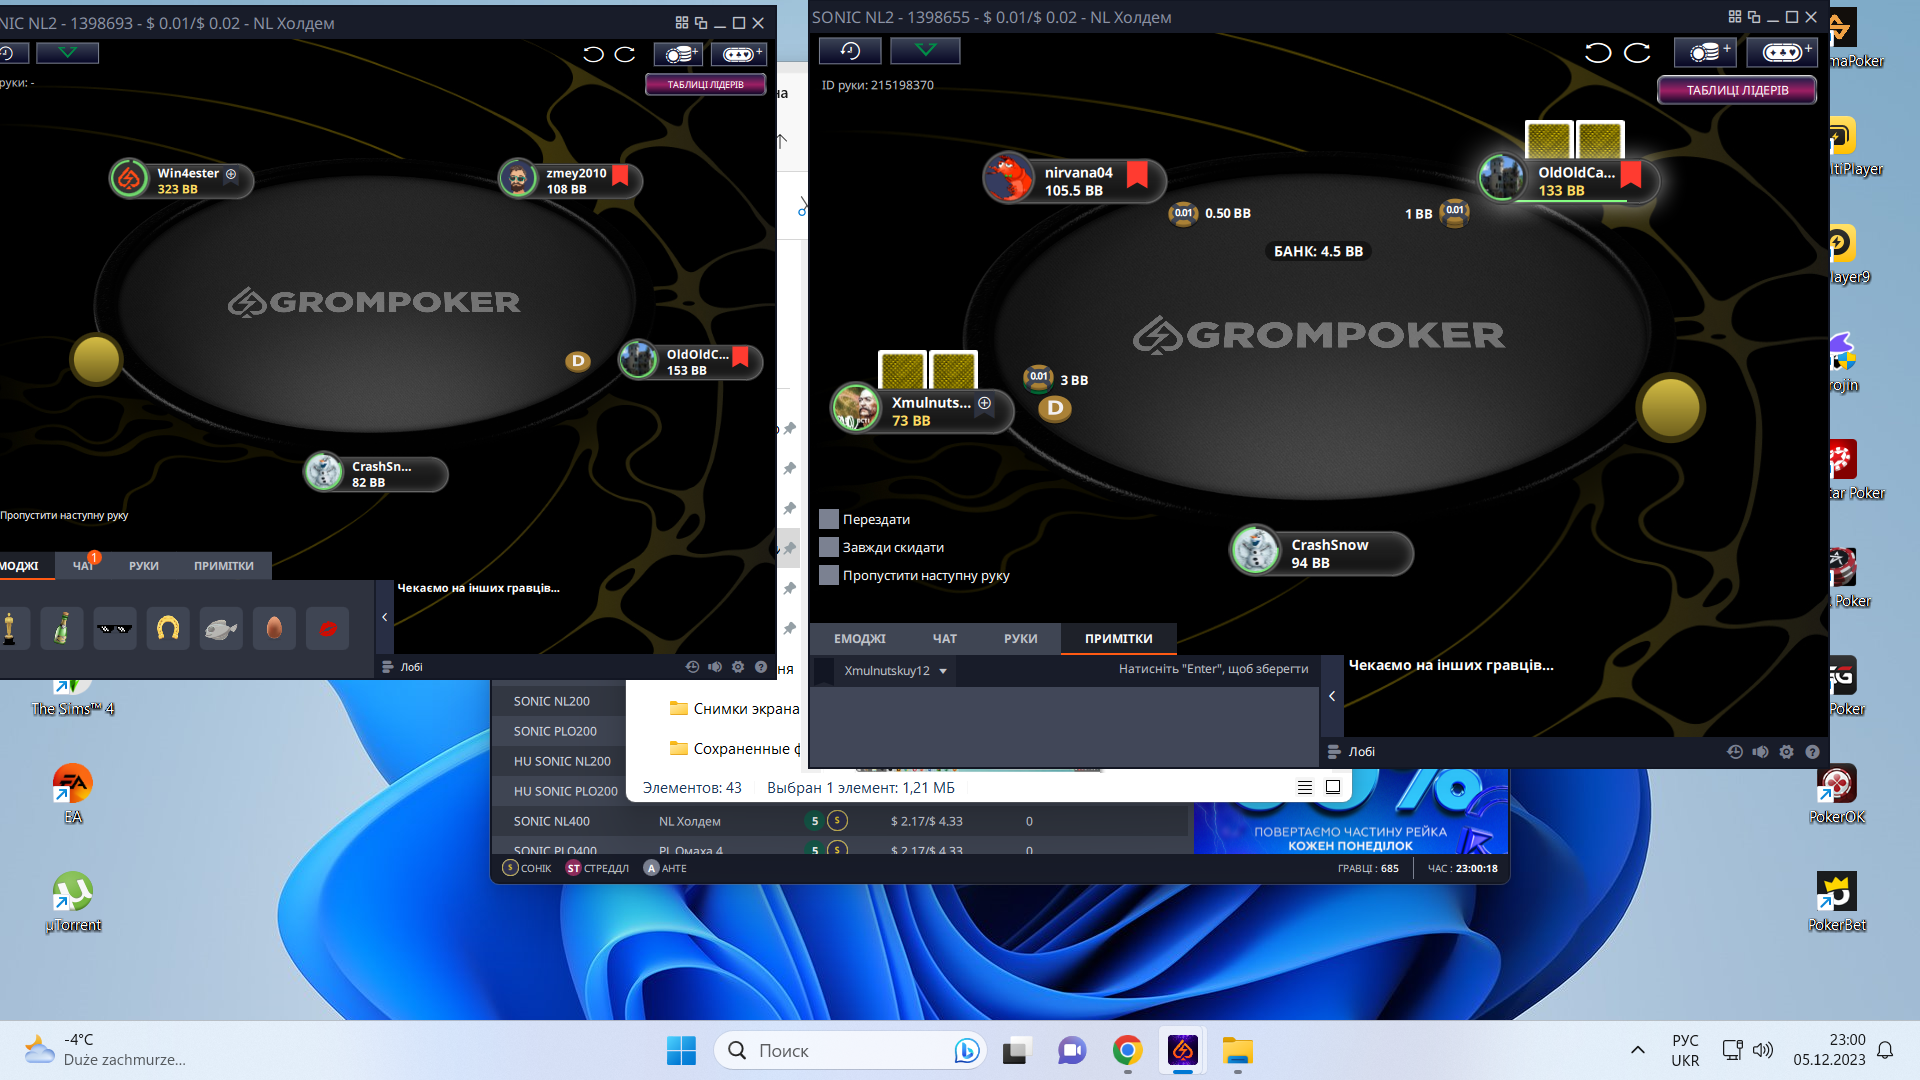
Task: Go to Лобі from left table
Action: point(404,666)
